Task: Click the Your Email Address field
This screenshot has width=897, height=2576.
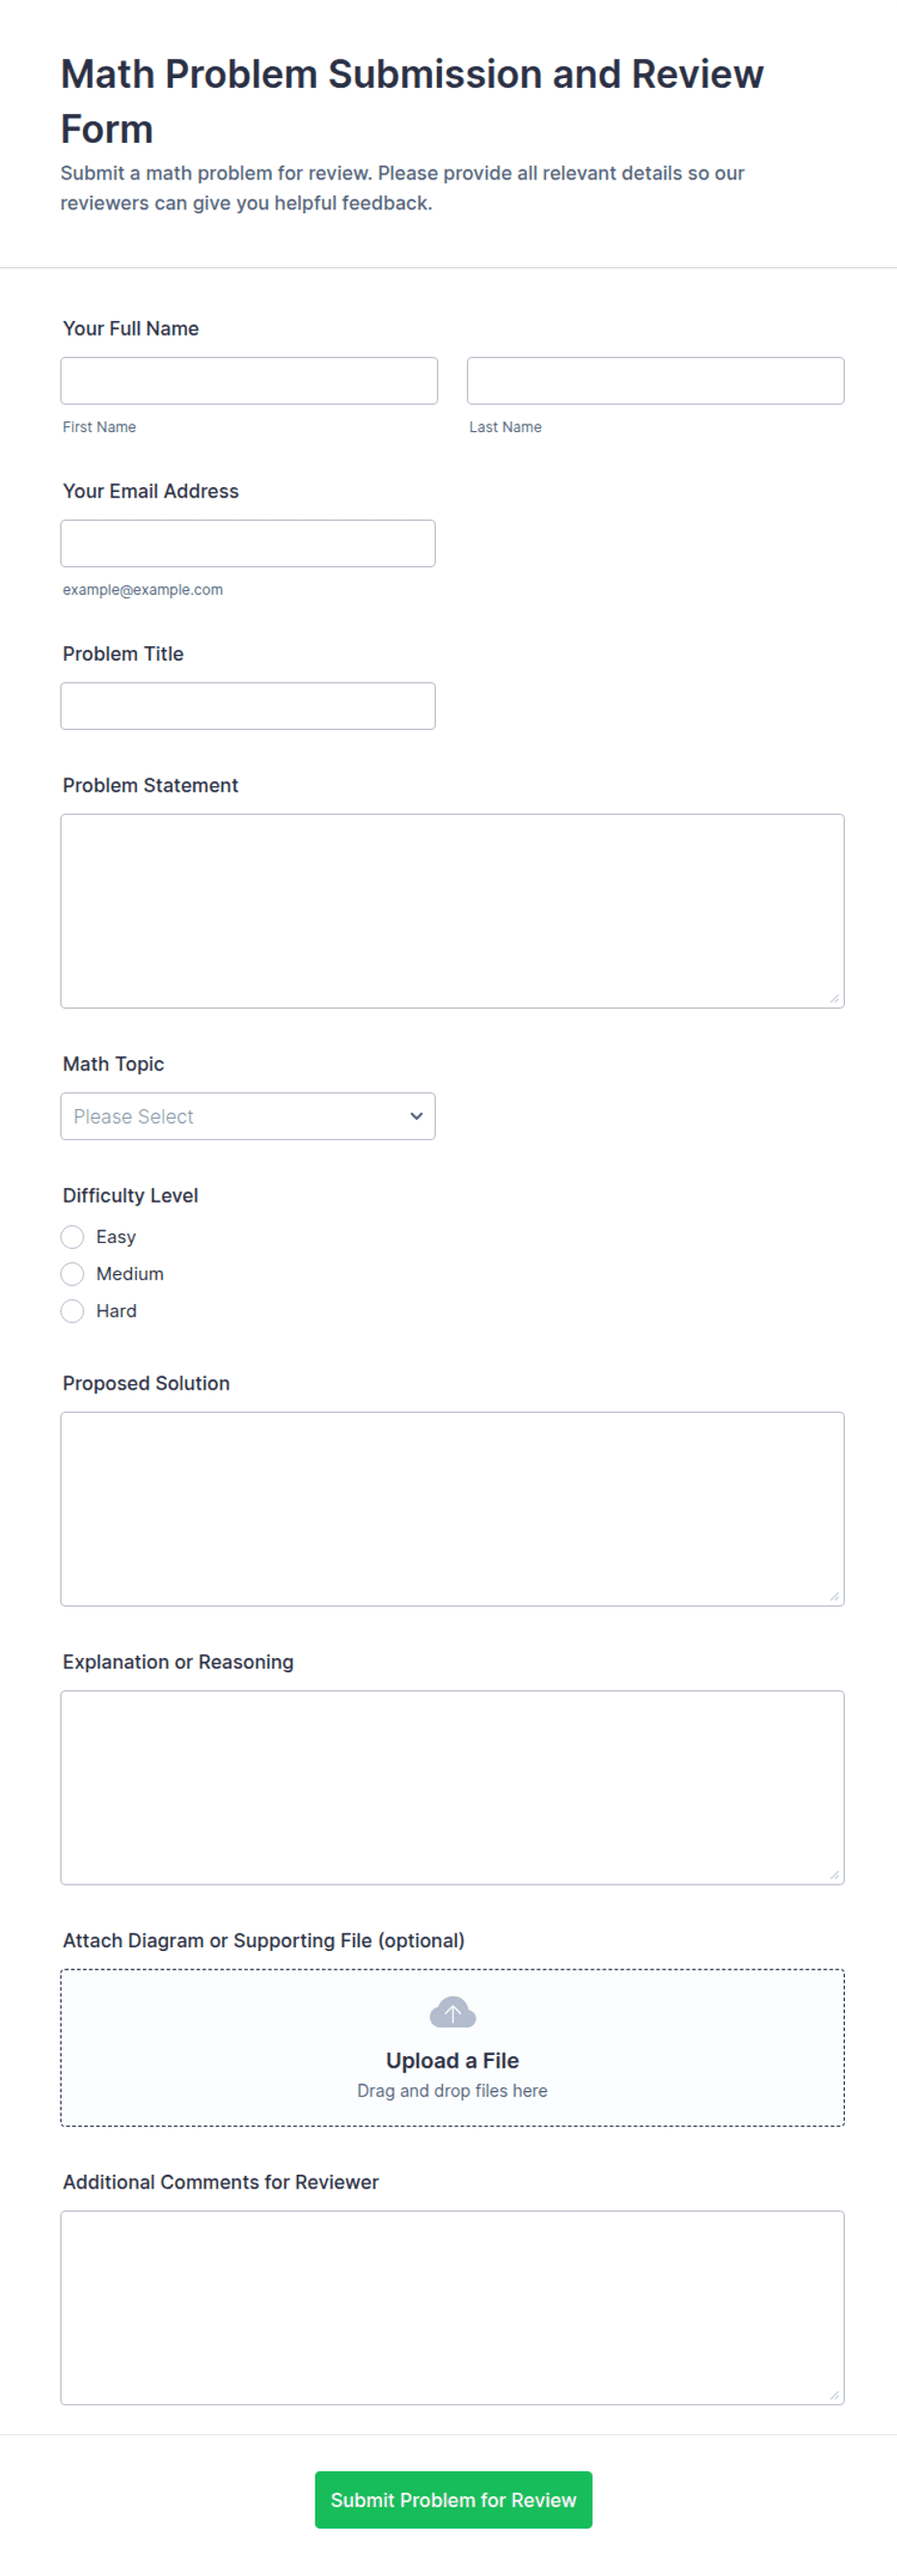Action: tap(248, 543)
